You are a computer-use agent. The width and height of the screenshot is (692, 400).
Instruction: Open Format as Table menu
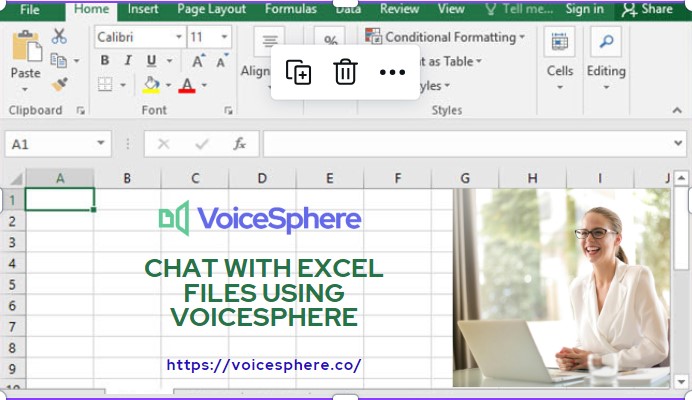449,61
